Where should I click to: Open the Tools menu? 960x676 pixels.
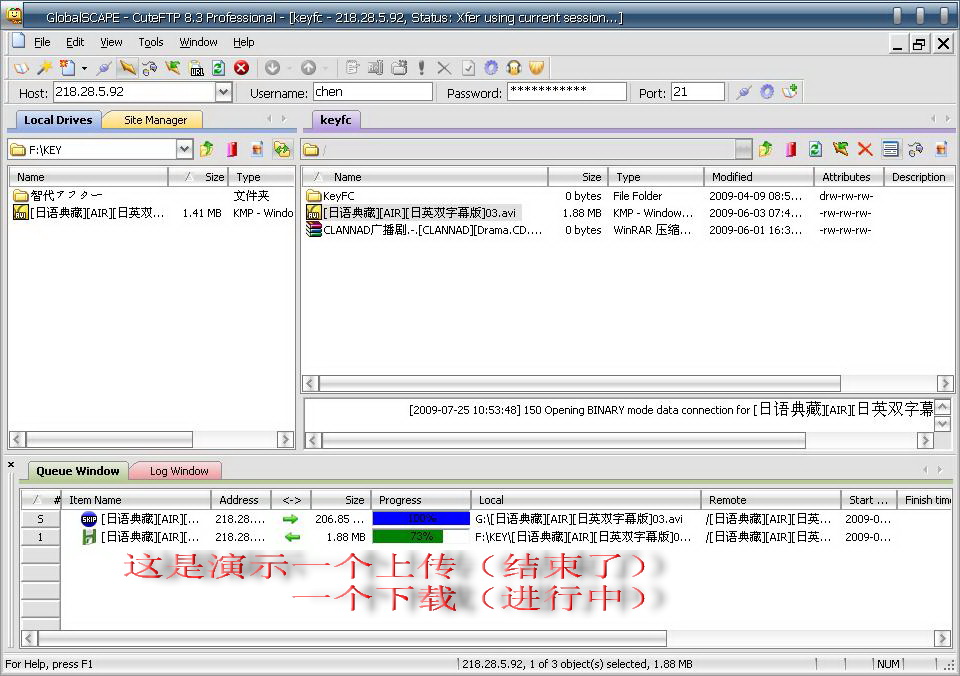(151, 42)
